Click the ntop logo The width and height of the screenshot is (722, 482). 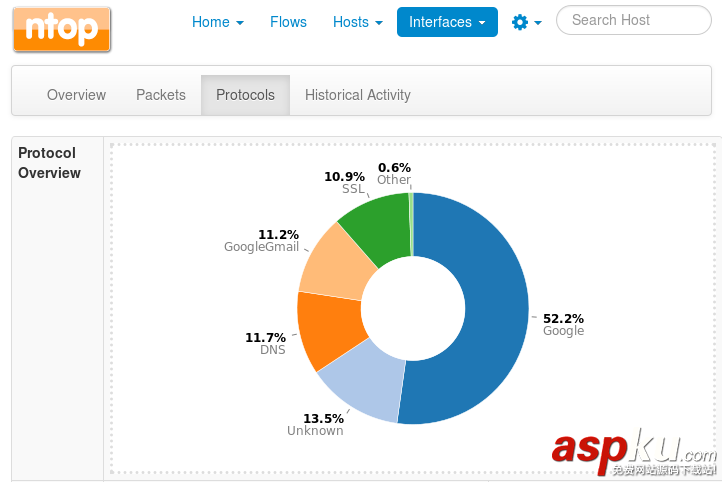point(62,30)
